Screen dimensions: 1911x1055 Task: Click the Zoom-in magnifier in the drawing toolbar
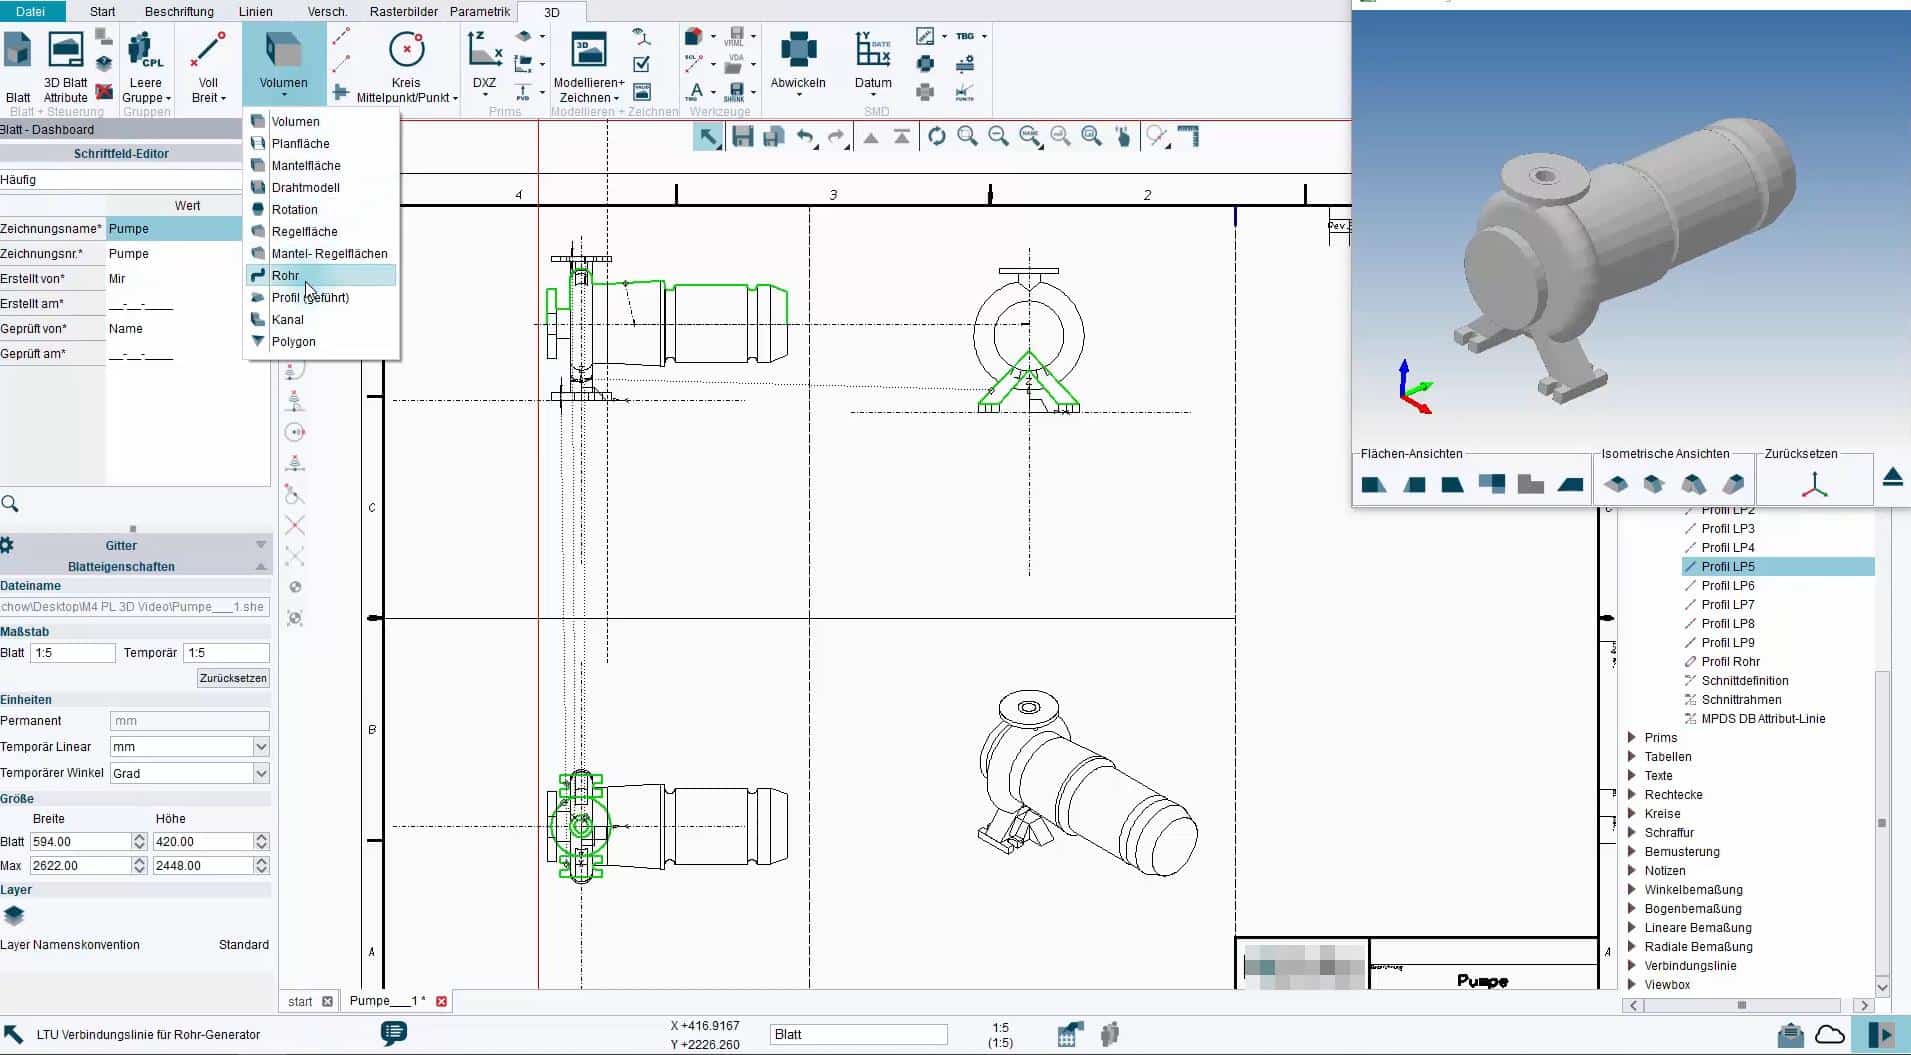tap(968, 137)
